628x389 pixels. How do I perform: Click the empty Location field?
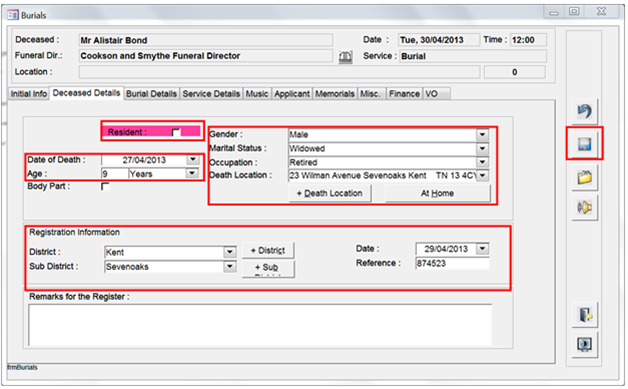tap(279, 72)
